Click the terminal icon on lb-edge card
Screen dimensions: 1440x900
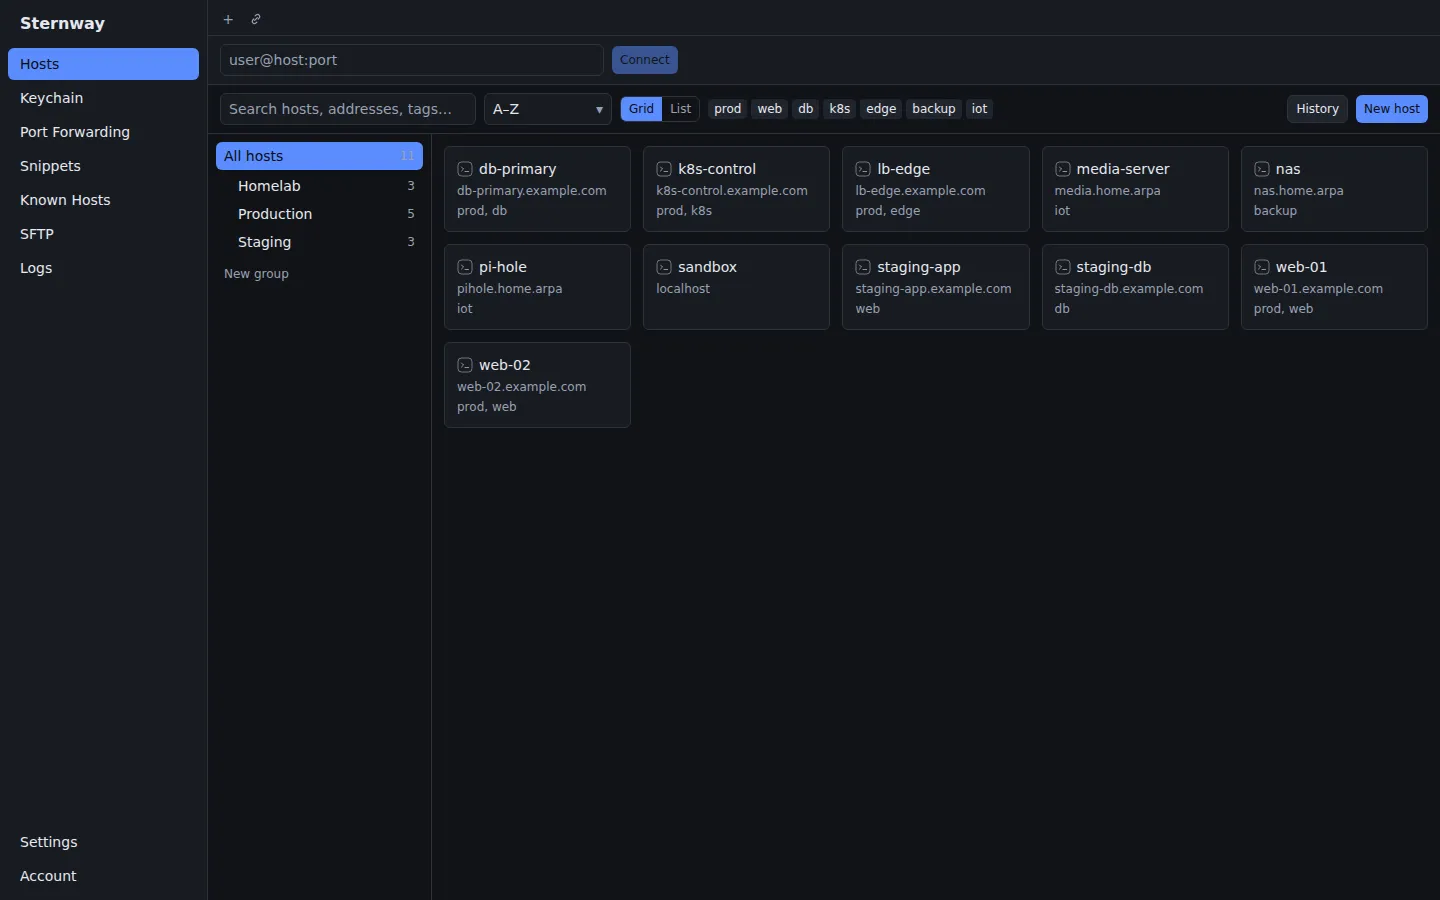click(x=863, y=169)
